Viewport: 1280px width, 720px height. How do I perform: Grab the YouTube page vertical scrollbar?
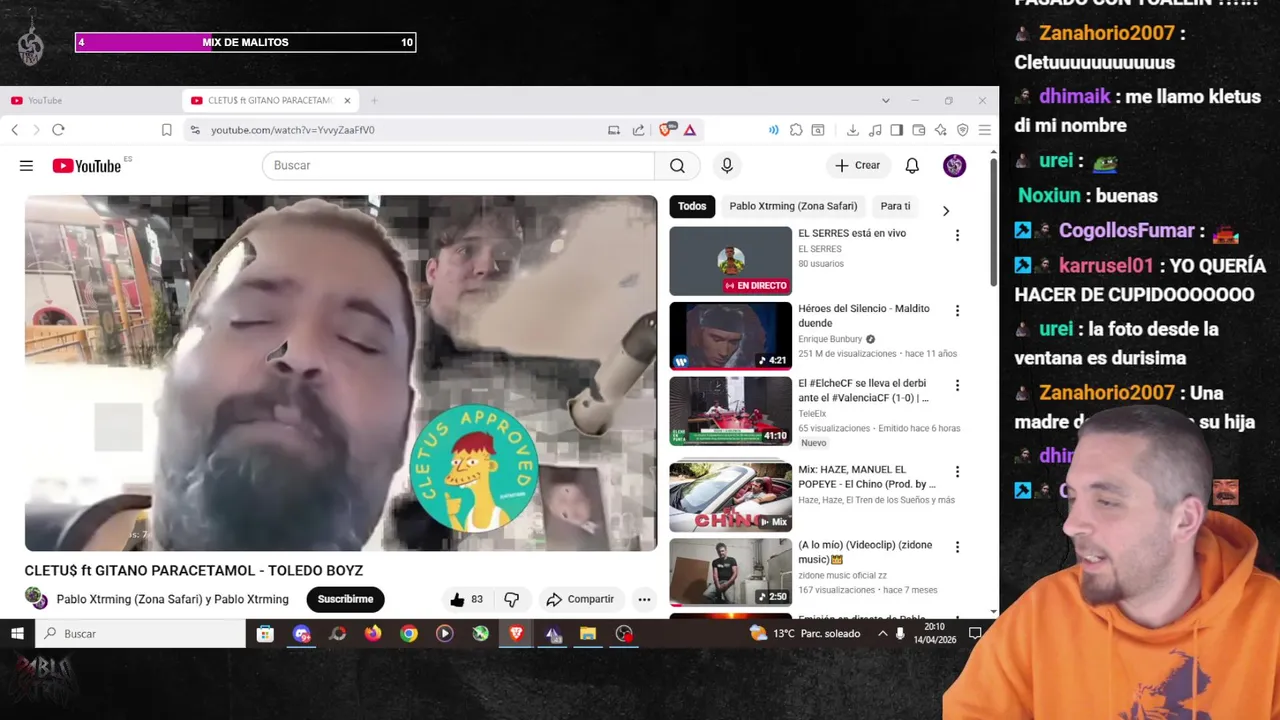coord(993,222)
